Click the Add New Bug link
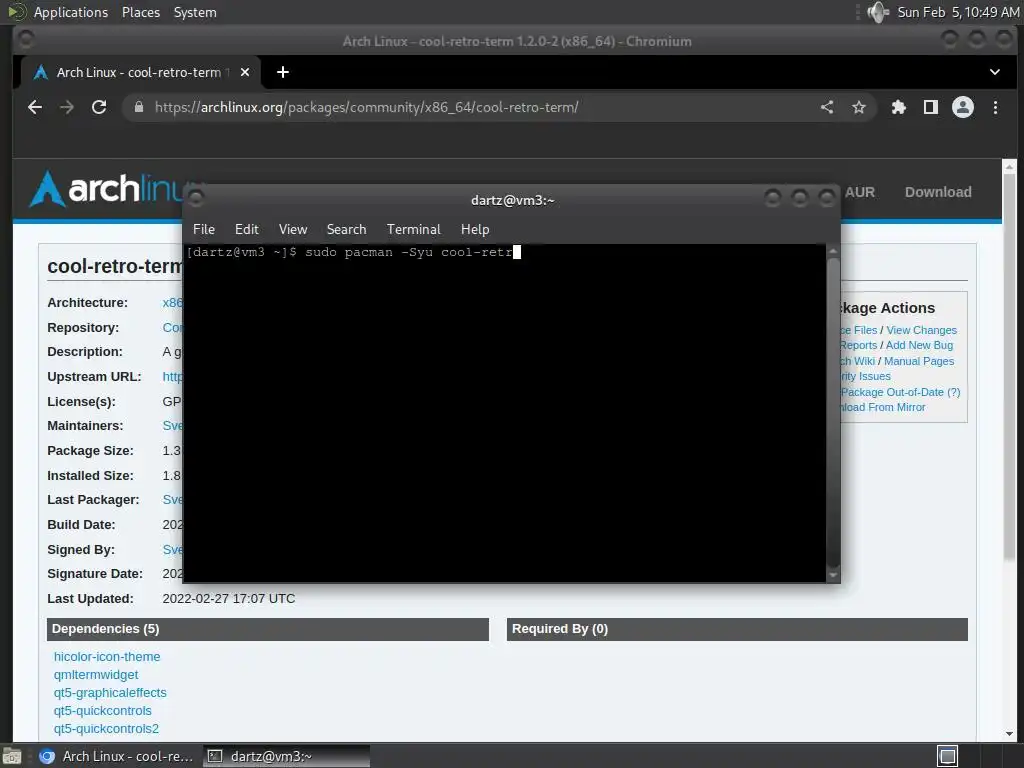The image size is (1024, 768). 919,345
